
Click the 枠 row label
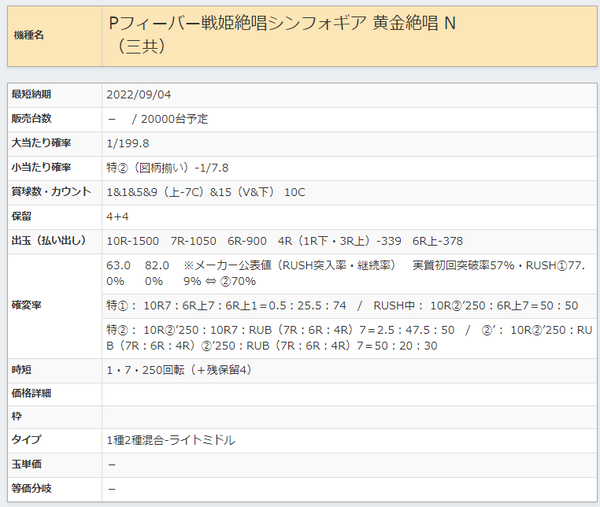click(16, 416)
